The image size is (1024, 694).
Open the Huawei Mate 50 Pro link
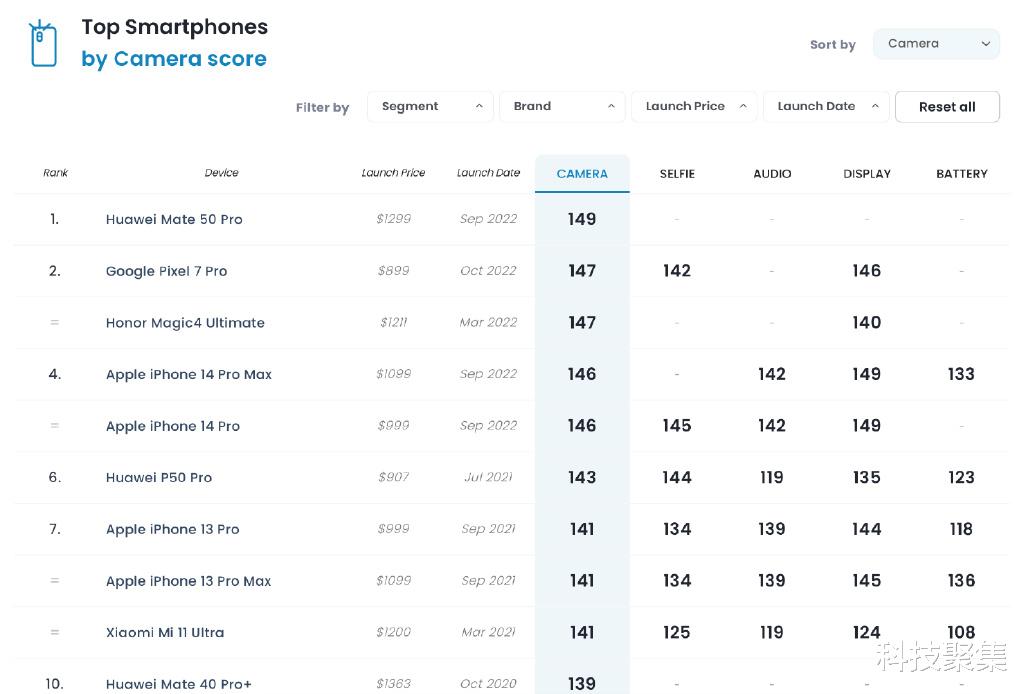[x=174, y=220]
